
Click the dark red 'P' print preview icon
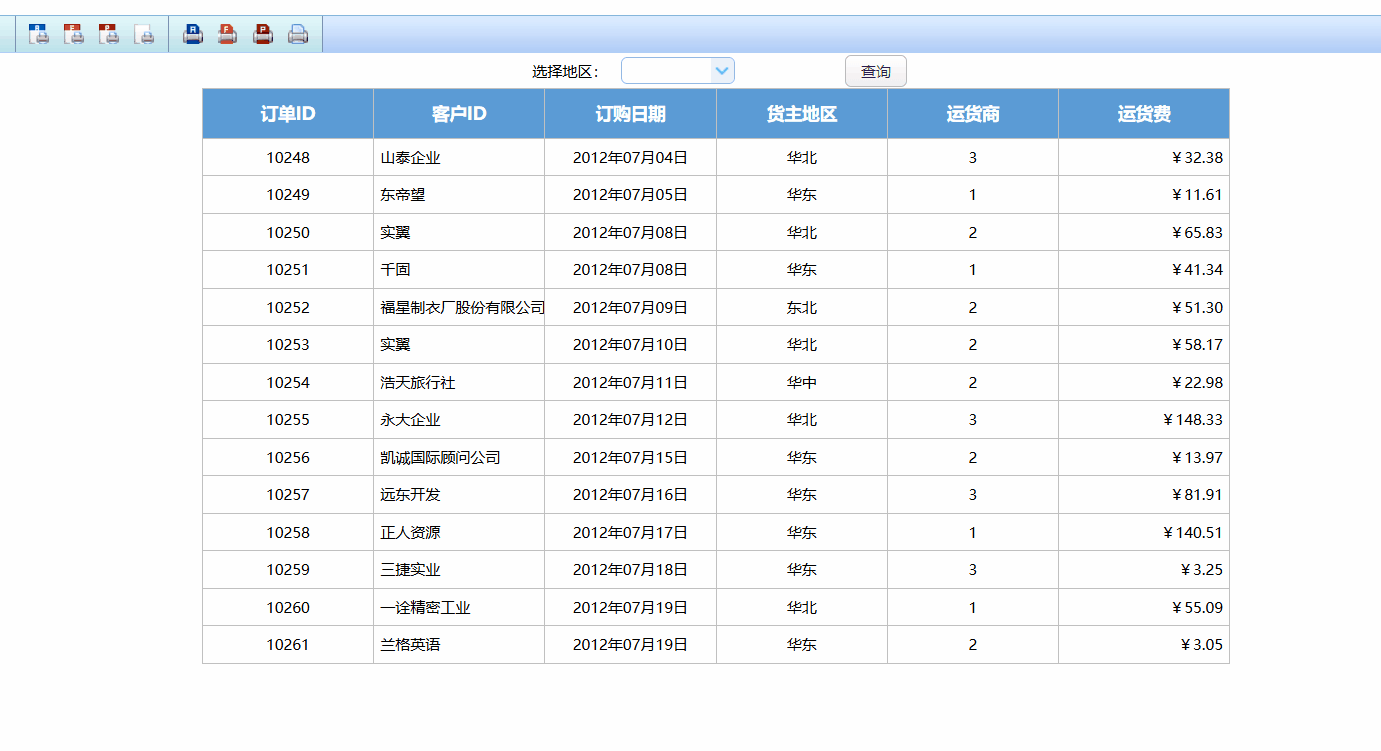(x=109, y=35)
